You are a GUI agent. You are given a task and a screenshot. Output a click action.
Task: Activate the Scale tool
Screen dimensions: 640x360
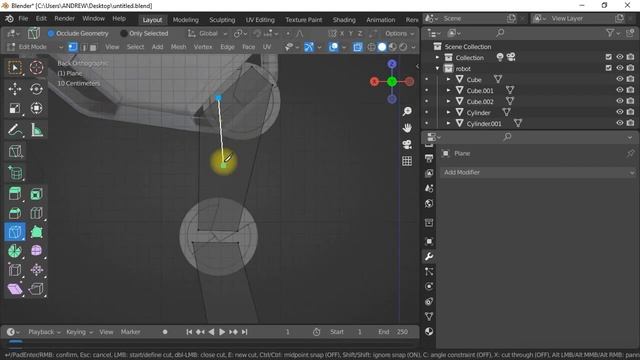15,108
